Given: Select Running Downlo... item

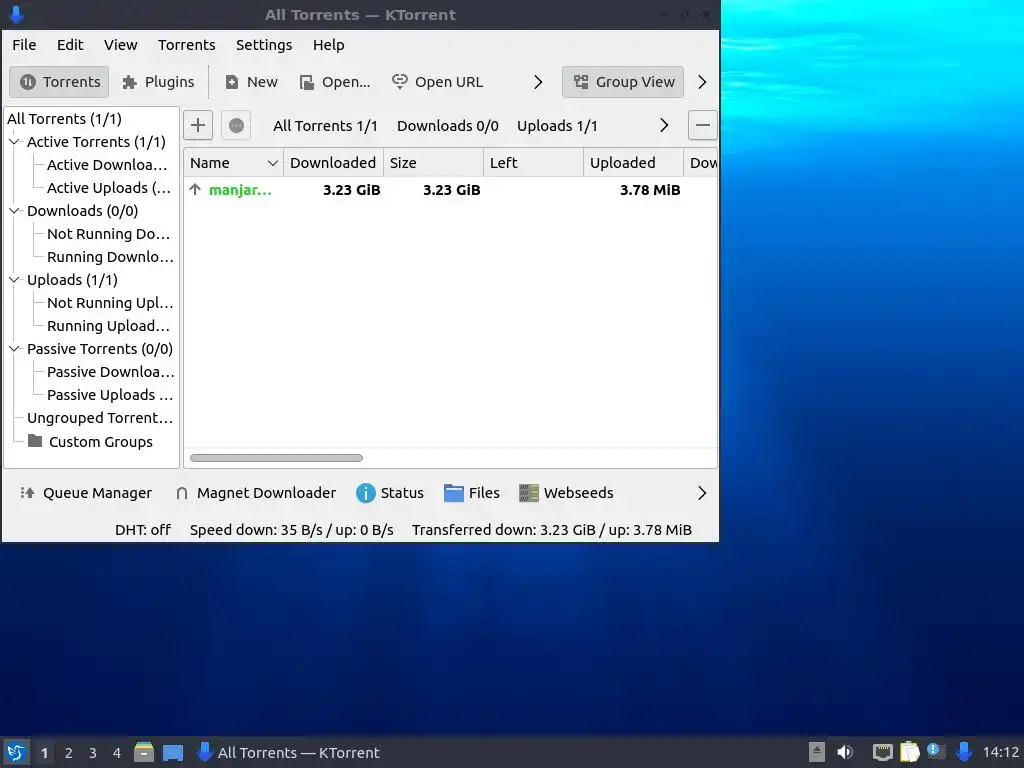Looking at the screenshot, I should click(110, 257).
